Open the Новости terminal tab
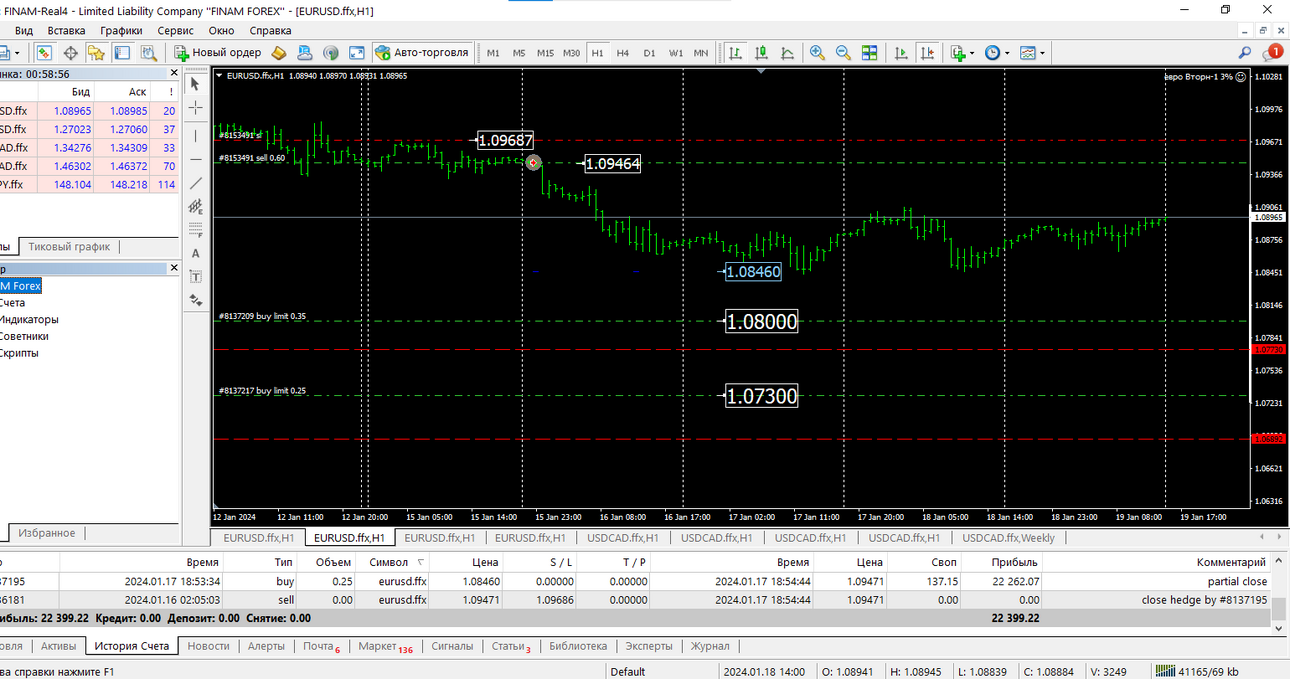This screenshot has width=1290, height=679. (x=208, y=646)
